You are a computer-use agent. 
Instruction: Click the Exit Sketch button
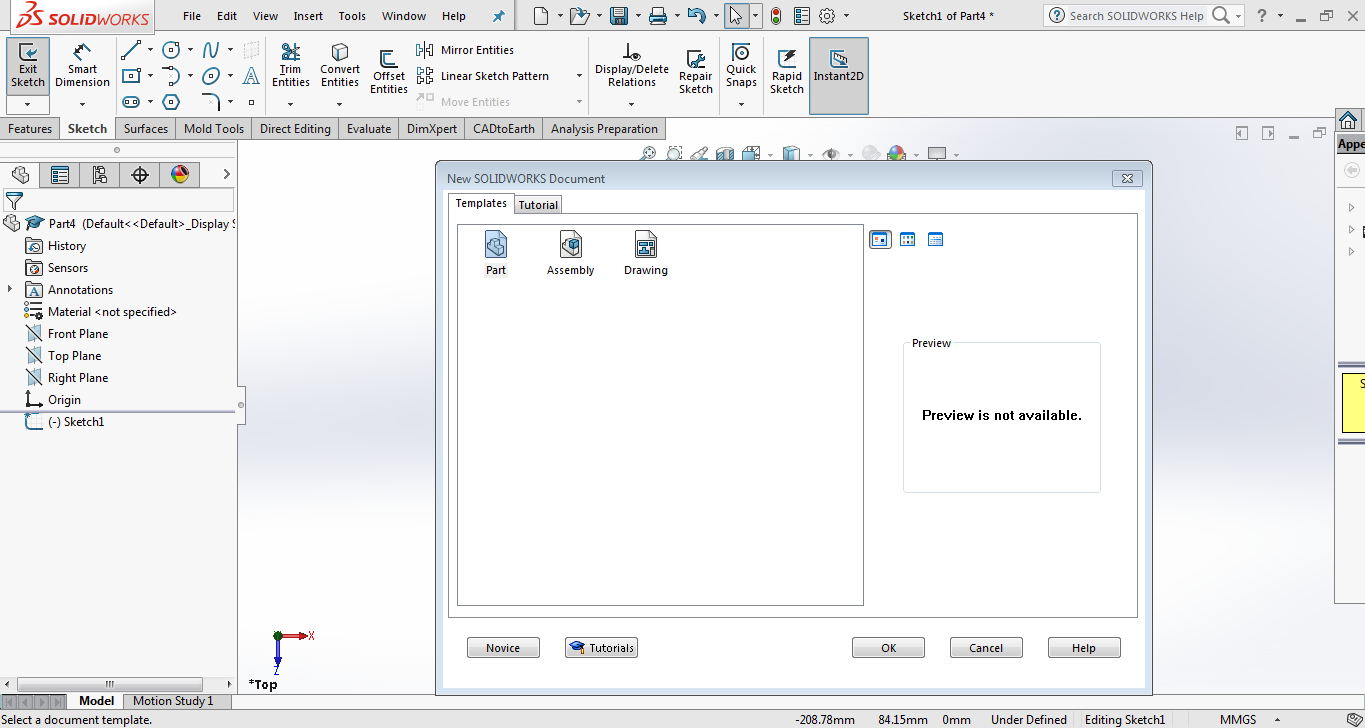28,65
